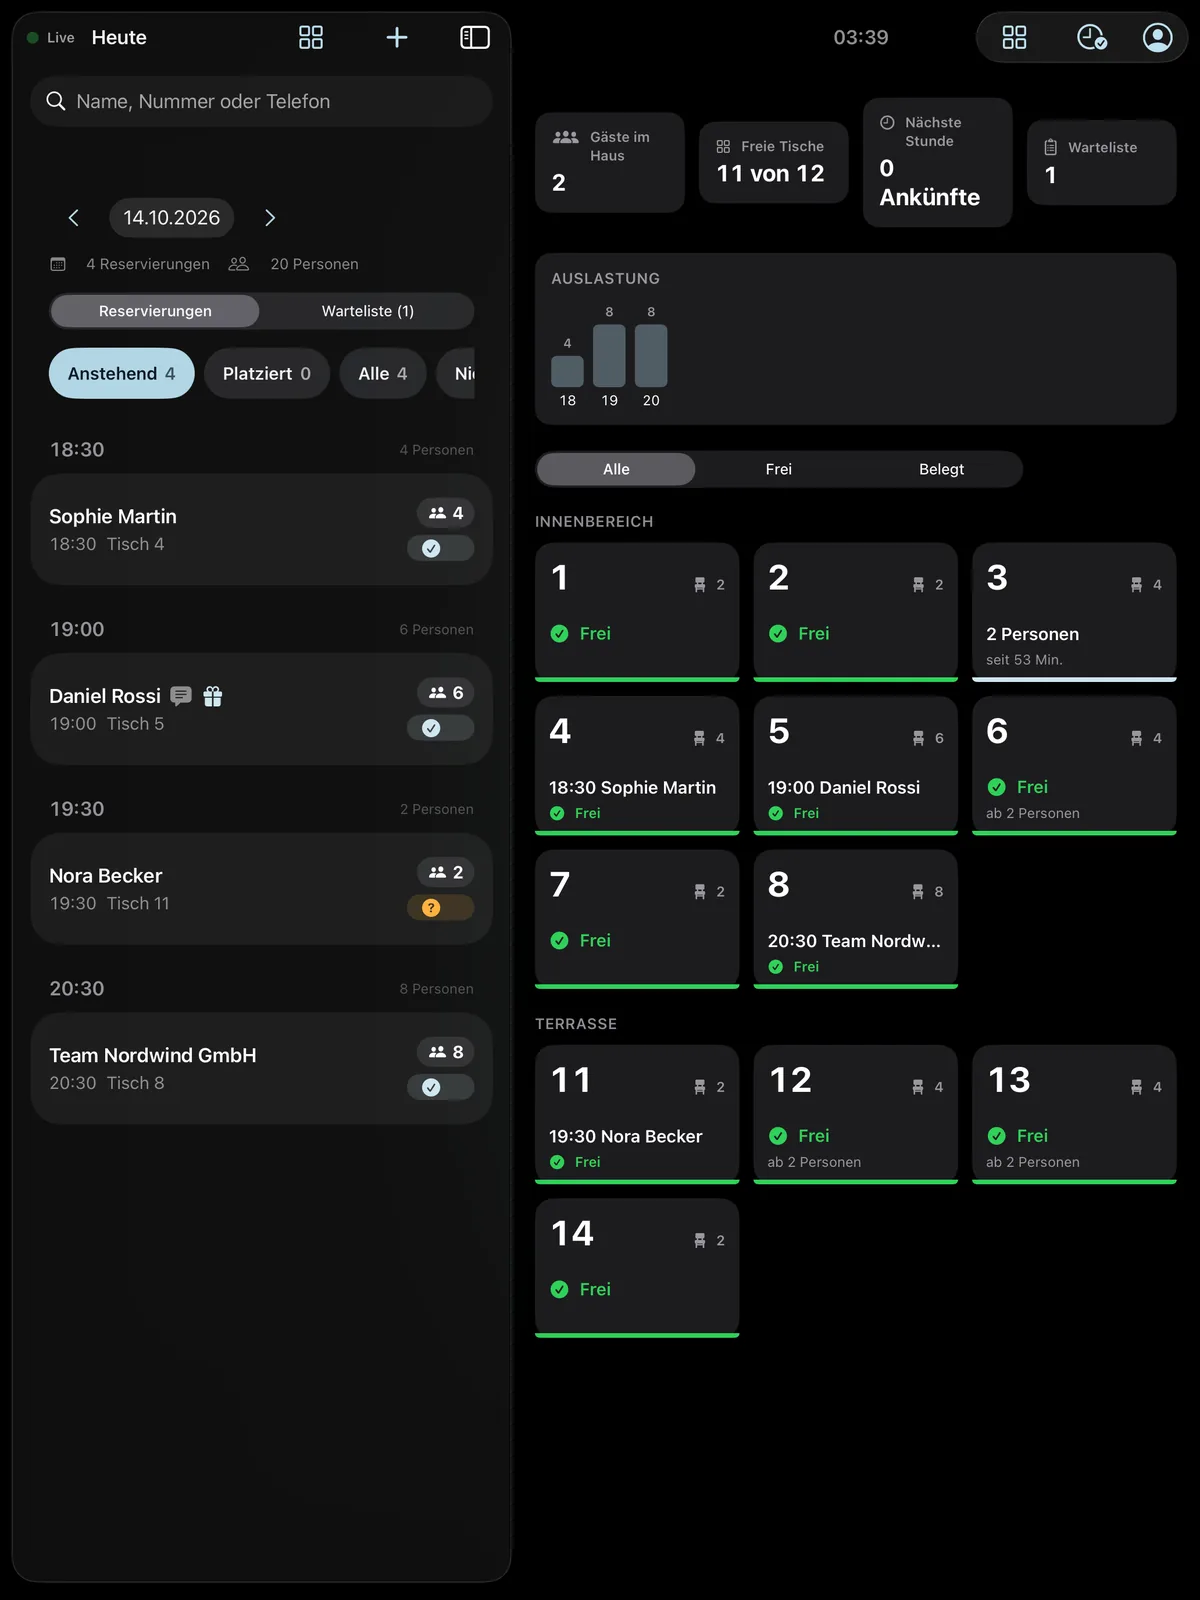
Task: Open the Warteliste stat card
Action: (x=1102, y=162)
